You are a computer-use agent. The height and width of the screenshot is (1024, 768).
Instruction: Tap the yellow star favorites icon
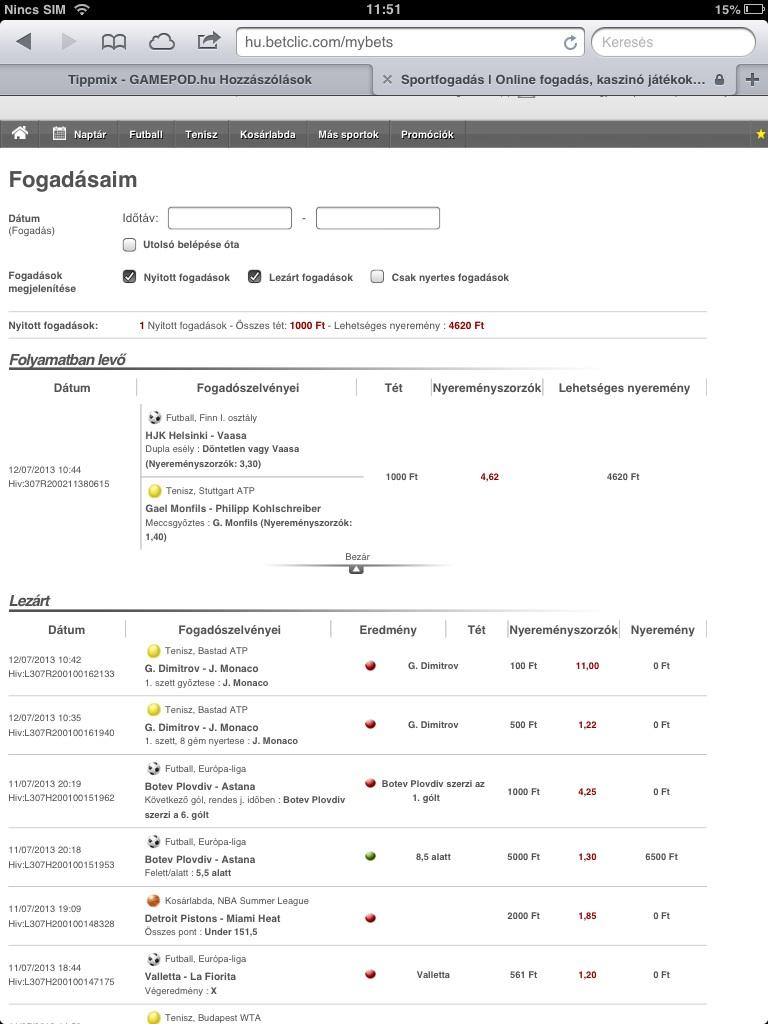click(761, 134)
